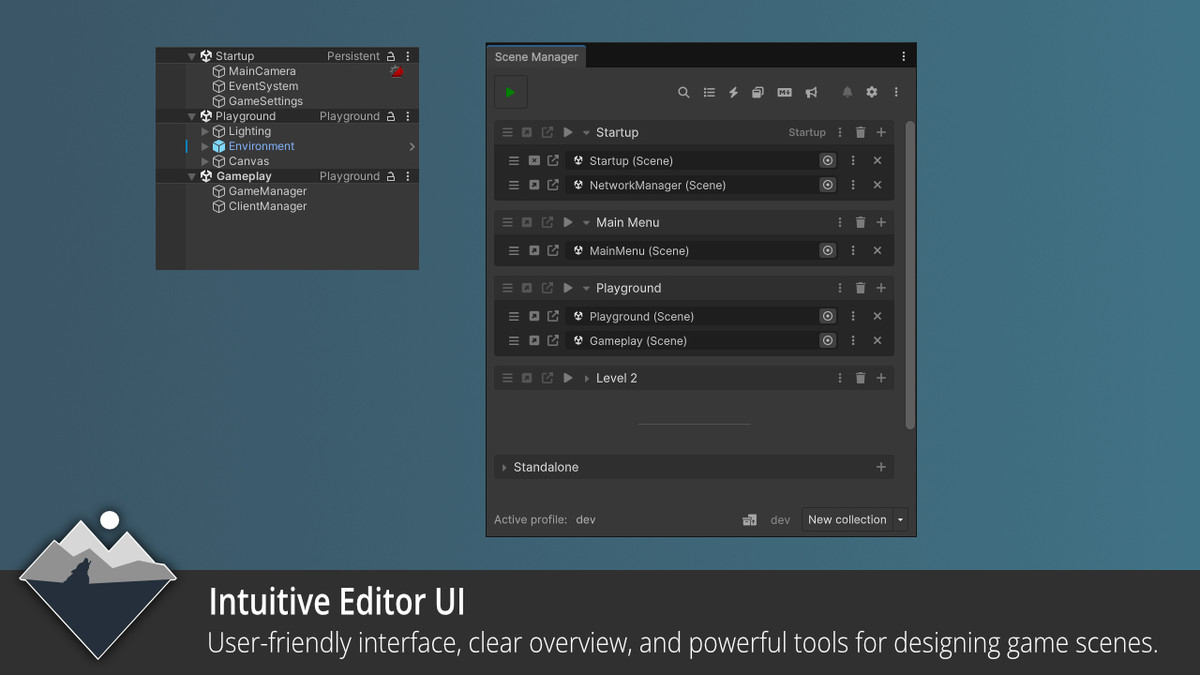This screenshot has height=675, width=1200.
Task: Collapse the Startup scene in the hierarchy
Action: tap(191, 55)
